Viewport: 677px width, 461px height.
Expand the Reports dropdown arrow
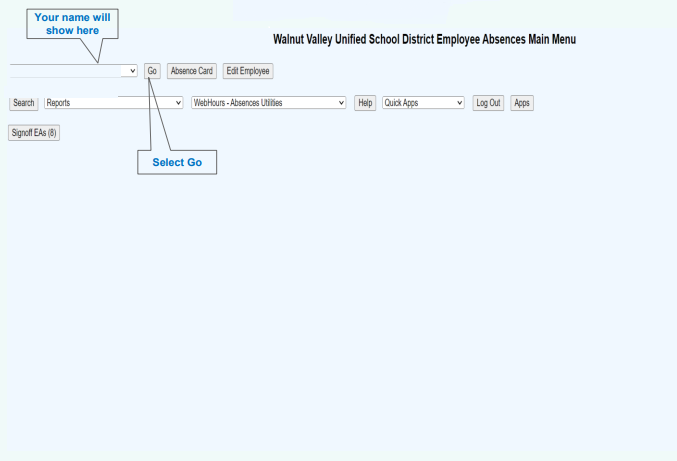coord(179,103)
